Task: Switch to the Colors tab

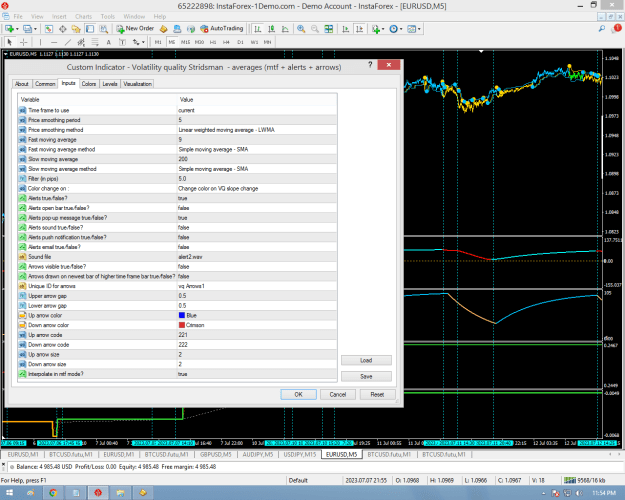Action: pos(89,84)
